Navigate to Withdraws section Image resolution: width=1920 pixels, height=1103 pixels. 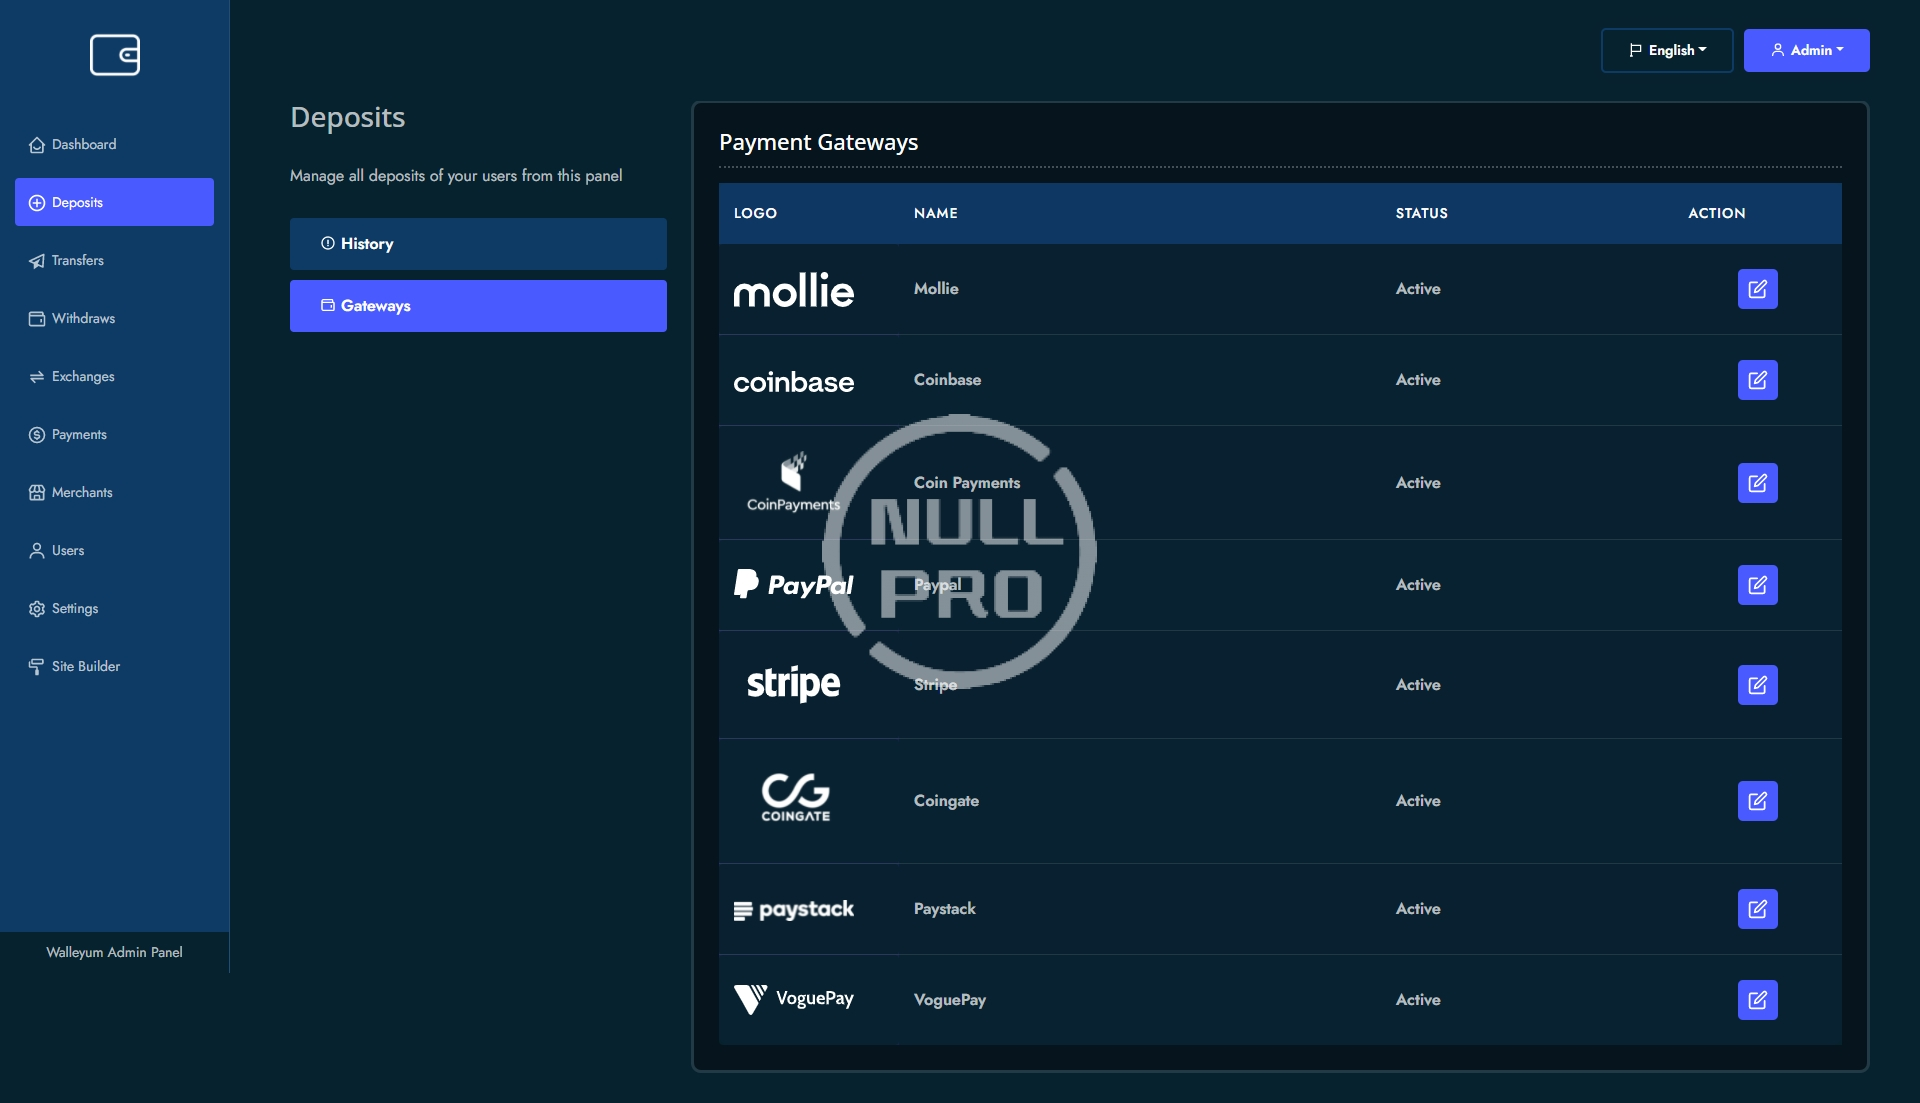coord(83,319)
